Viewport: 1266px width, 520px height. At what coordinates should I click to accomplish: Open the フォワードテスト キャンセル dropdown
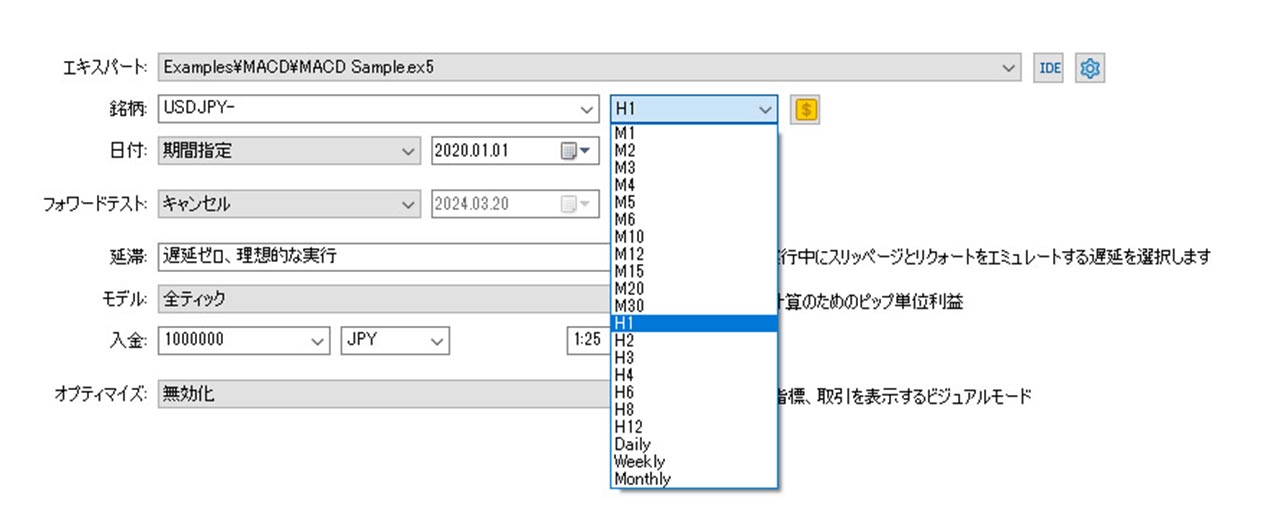(x=407, y=204)
